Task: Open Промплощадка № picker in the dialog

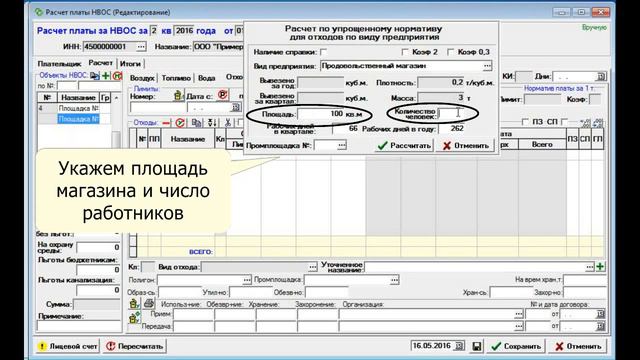Action: 342,145
